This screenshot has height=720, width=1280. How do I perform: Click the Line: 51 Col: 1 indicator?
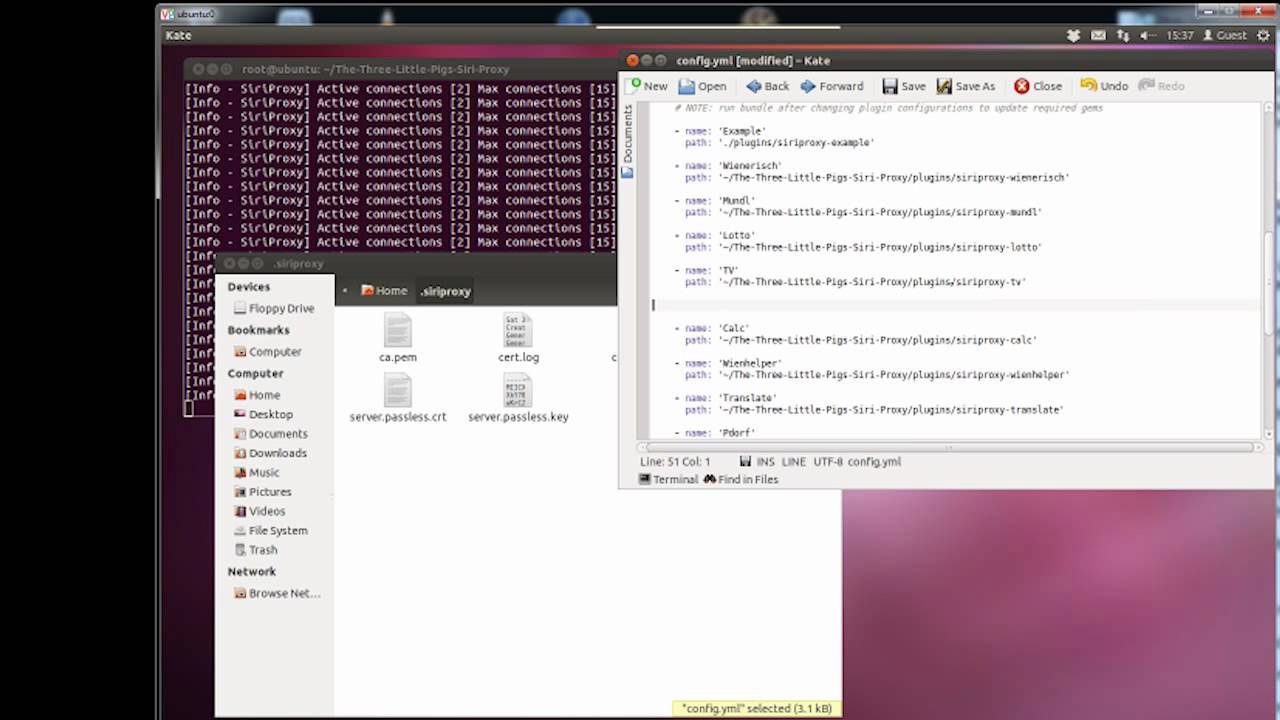coord(675,462)
